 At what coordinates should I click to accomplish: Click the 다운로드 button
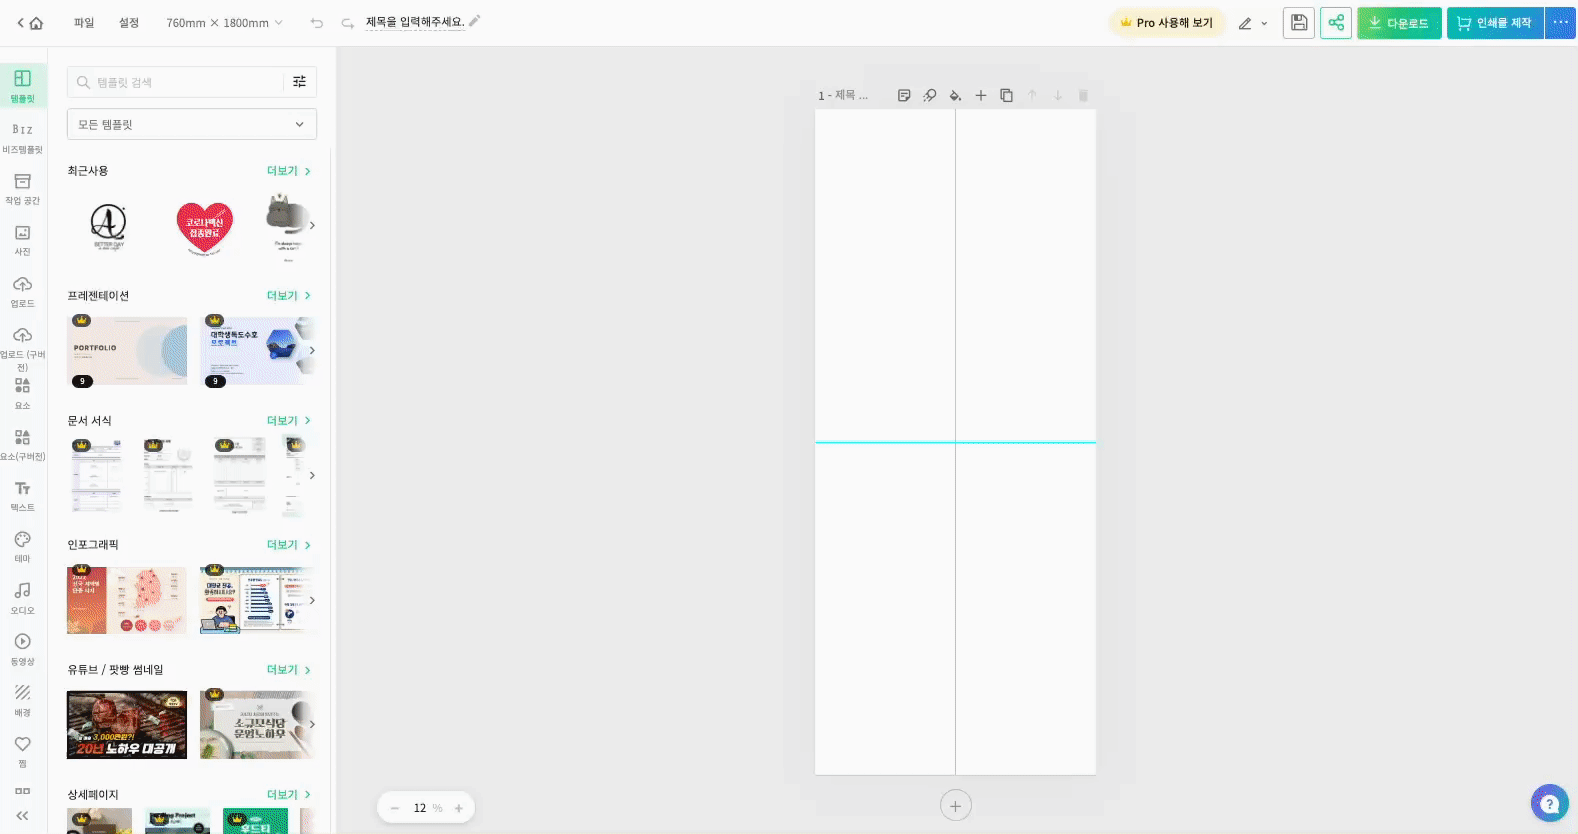[1399, 23]
